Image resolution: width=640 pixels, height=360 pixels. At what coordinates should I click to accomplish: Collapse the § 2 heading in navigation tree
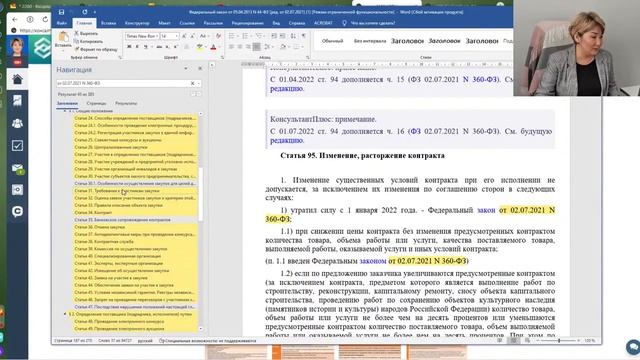(65, 314)
